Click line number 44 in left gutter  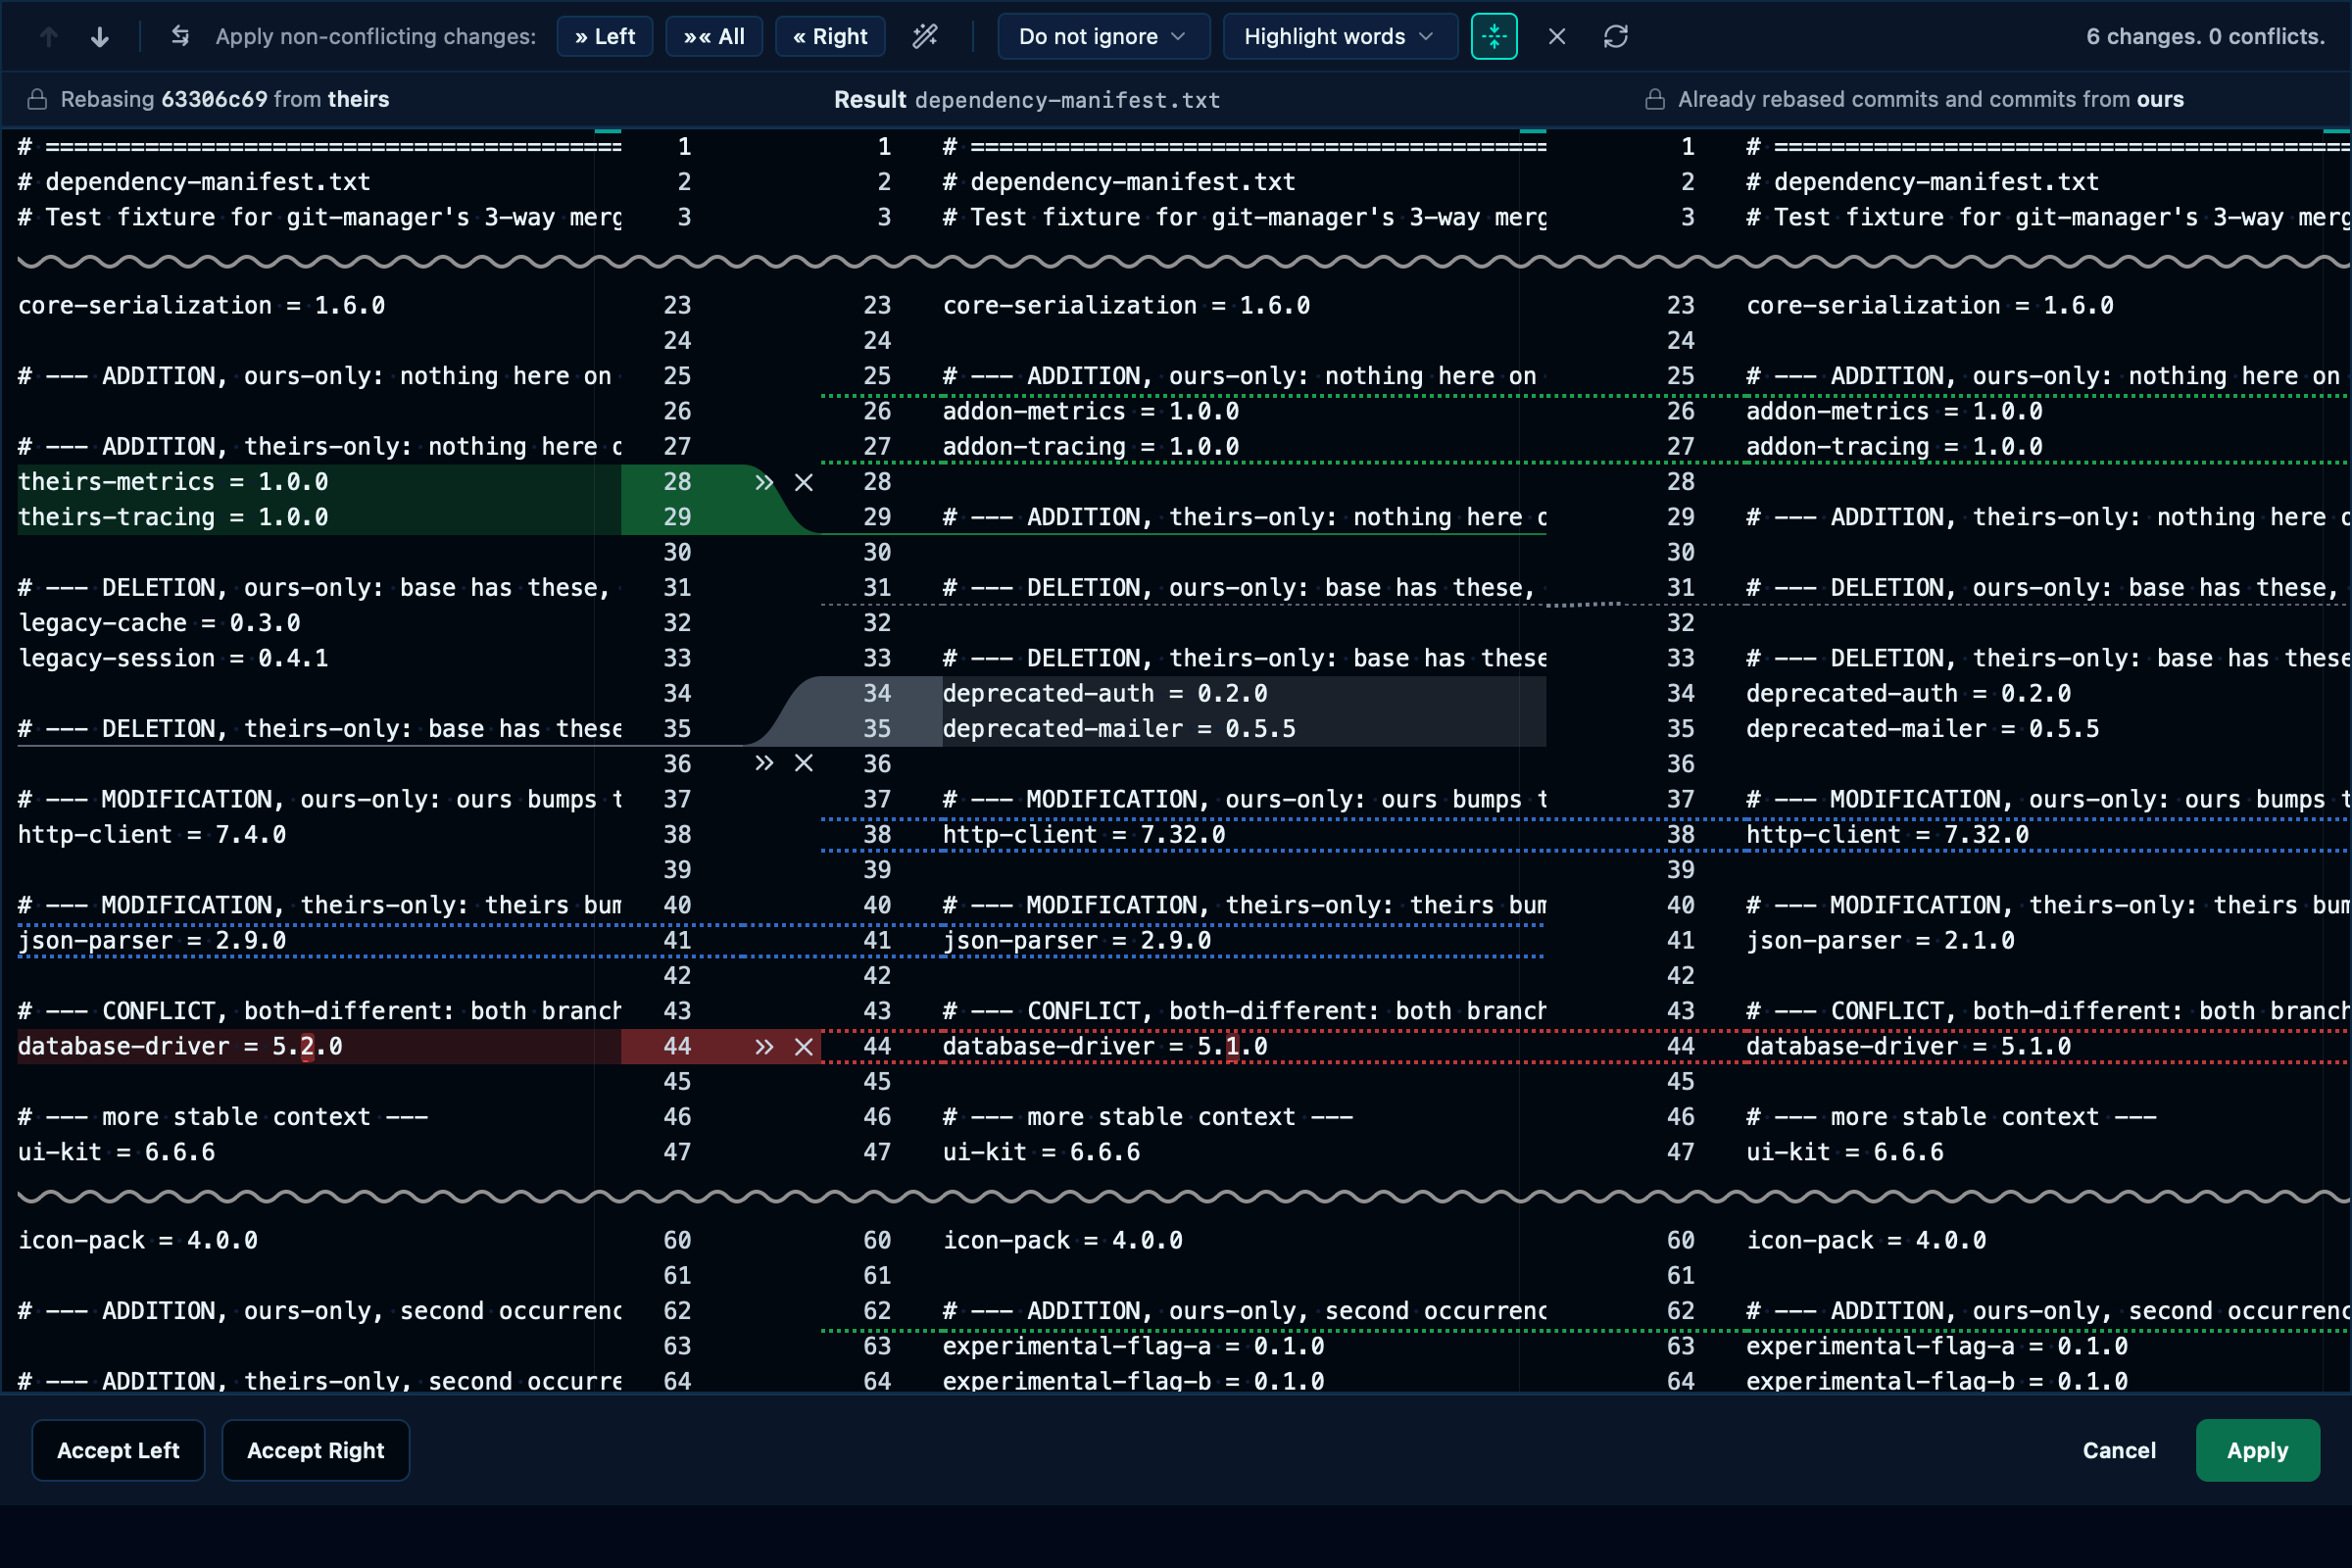pos(677,1047)
